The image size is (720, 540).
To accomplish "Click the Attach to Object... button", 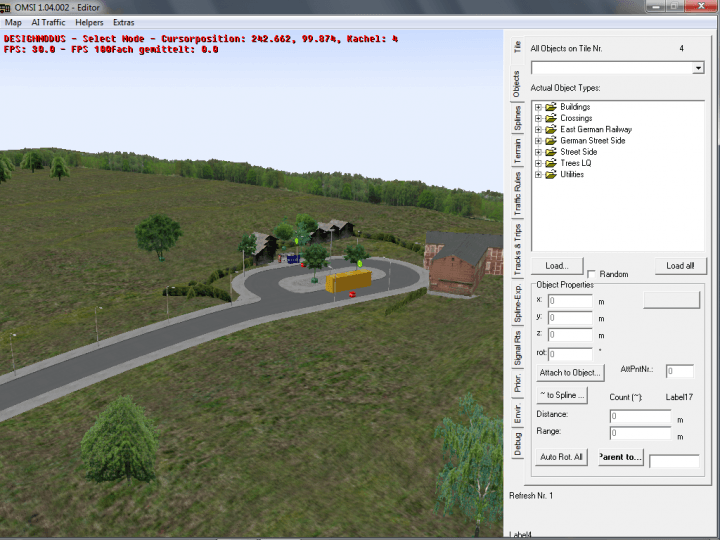I will (570, 373).
